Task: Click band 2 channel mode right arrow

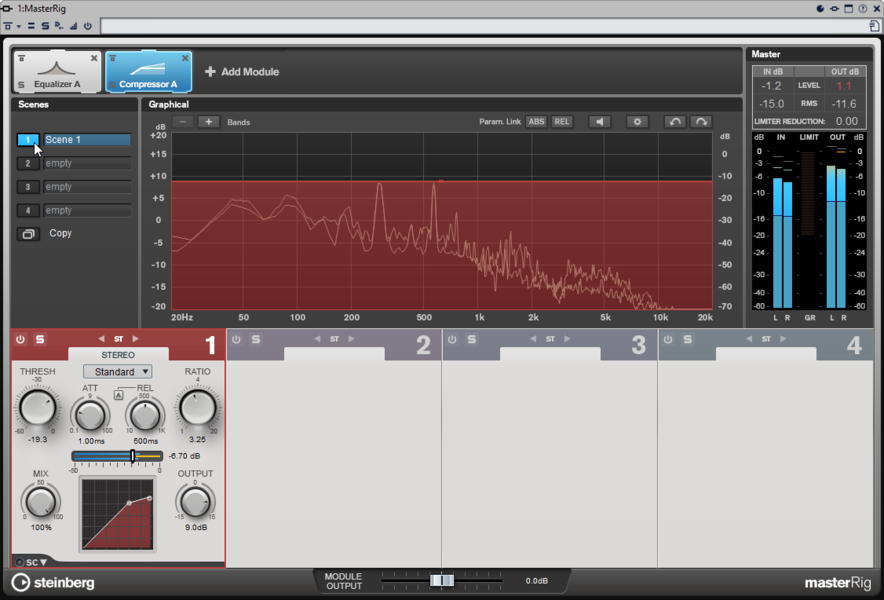Action: [x=351, y=339]
